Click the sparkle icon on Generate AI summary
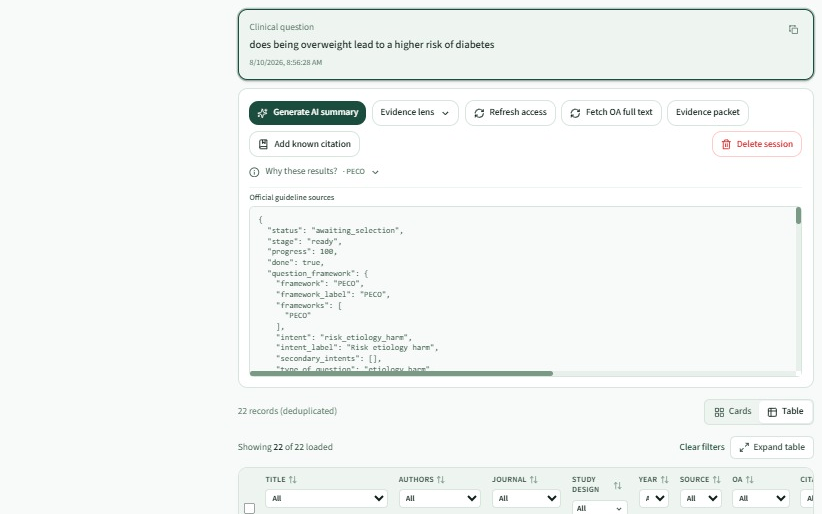Screen dimensions: 822x514 (x=262, y=113)
